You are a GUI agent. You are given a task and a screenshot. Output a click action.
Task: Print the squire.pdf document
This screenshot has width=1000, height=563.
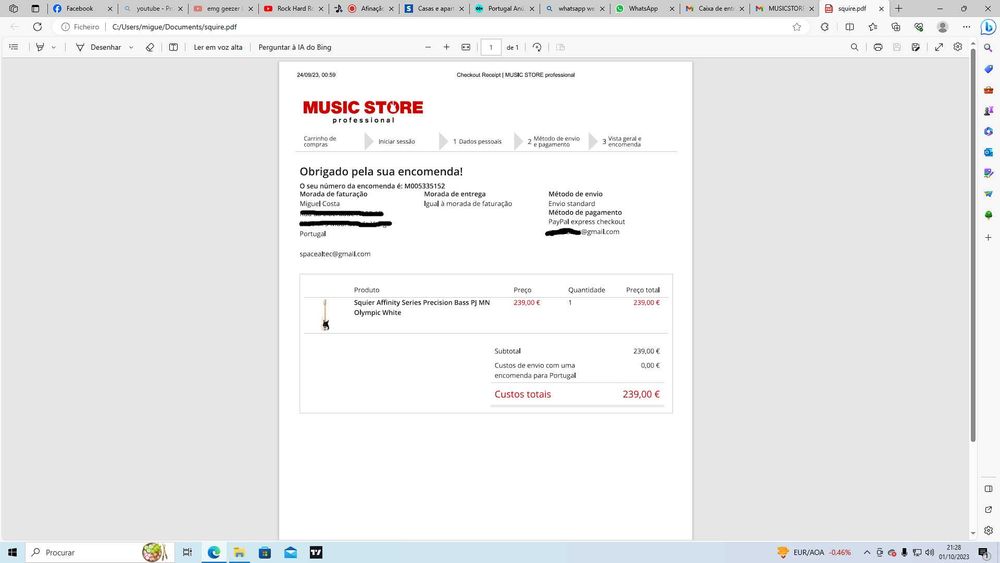[x=878, y=47]
